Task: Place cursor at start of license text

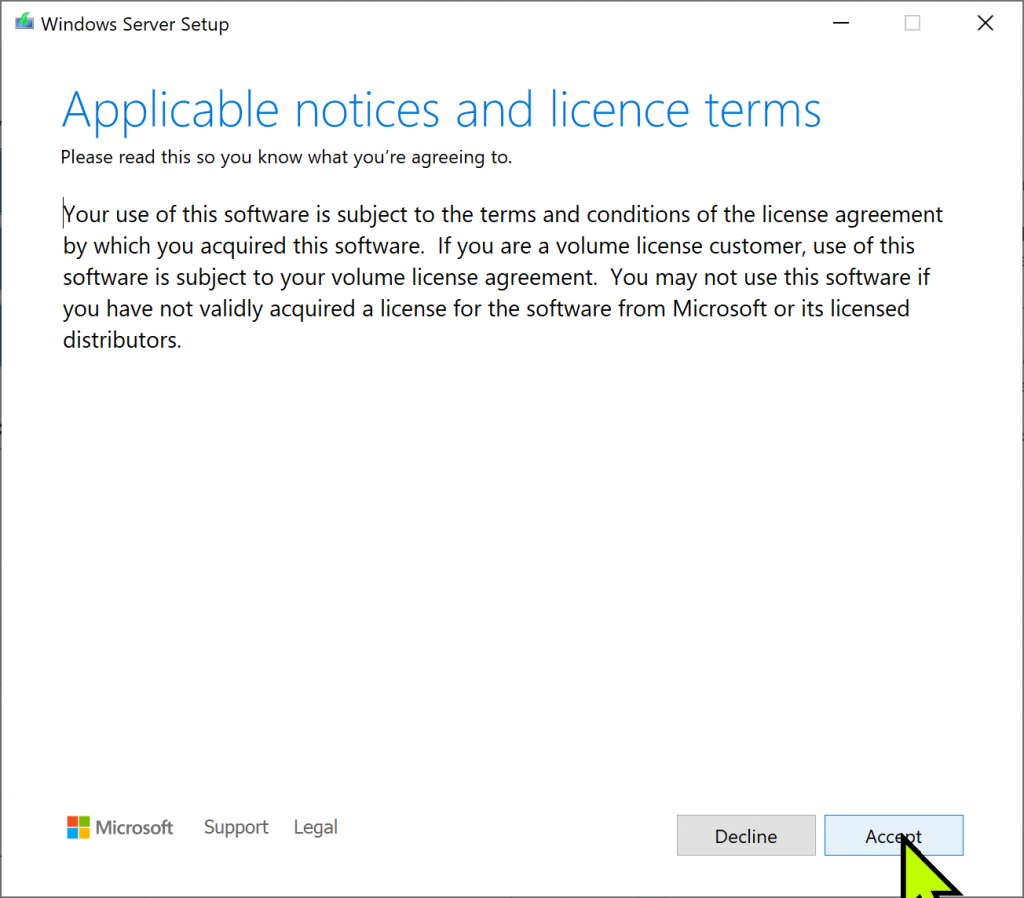Action: [64, 215]
